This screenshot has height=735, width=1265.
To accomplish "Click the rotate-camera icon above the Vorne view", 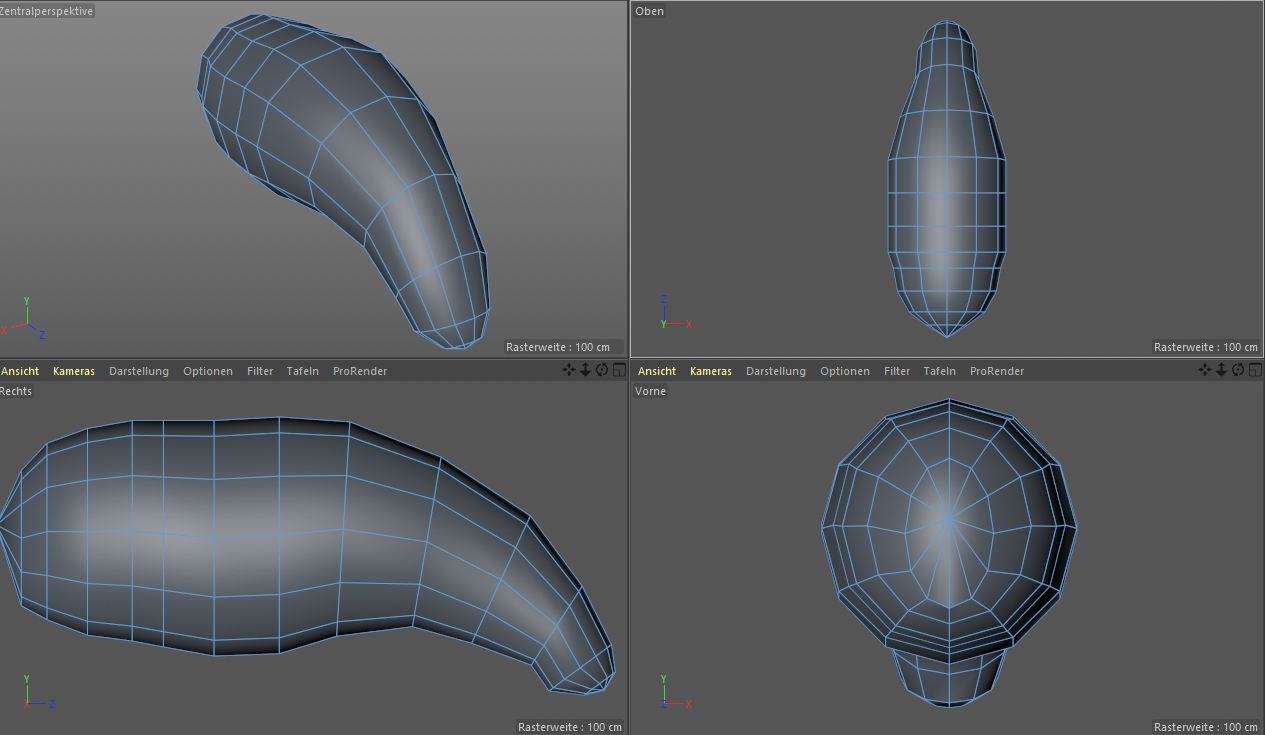I will coord(1238,370).
